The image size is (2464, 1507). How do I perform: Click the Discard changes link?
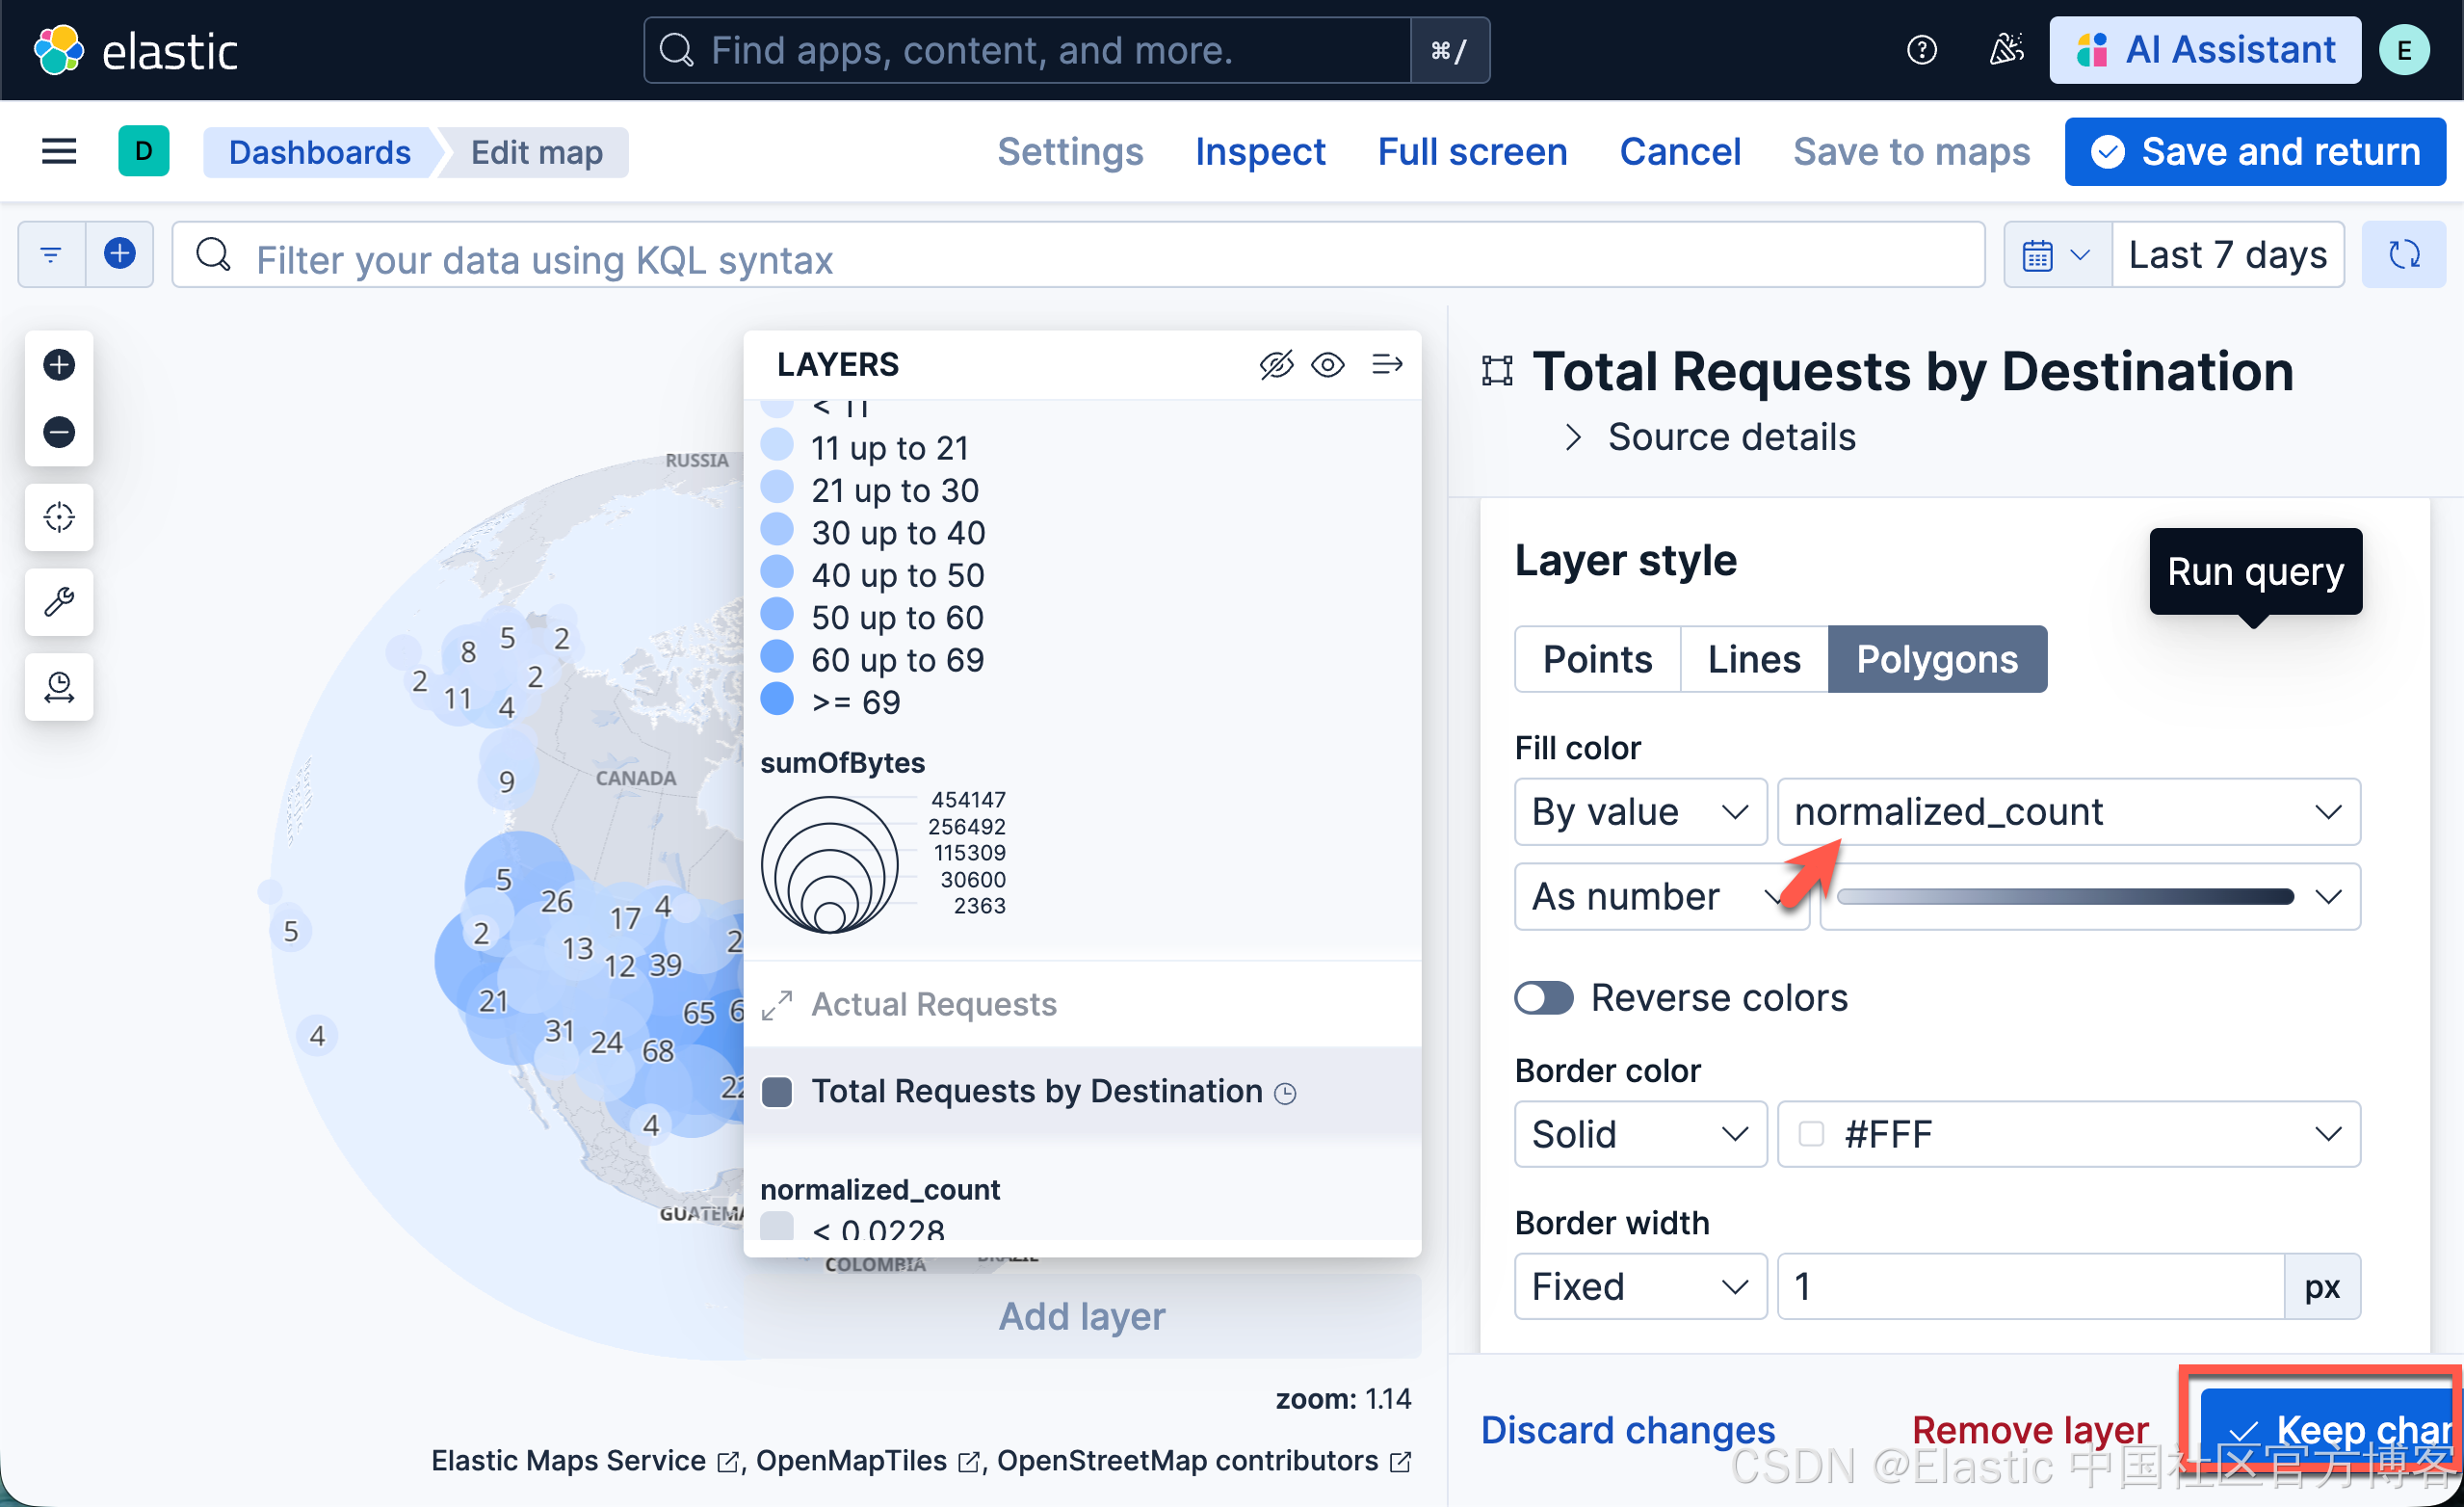pos(1627,1430)
